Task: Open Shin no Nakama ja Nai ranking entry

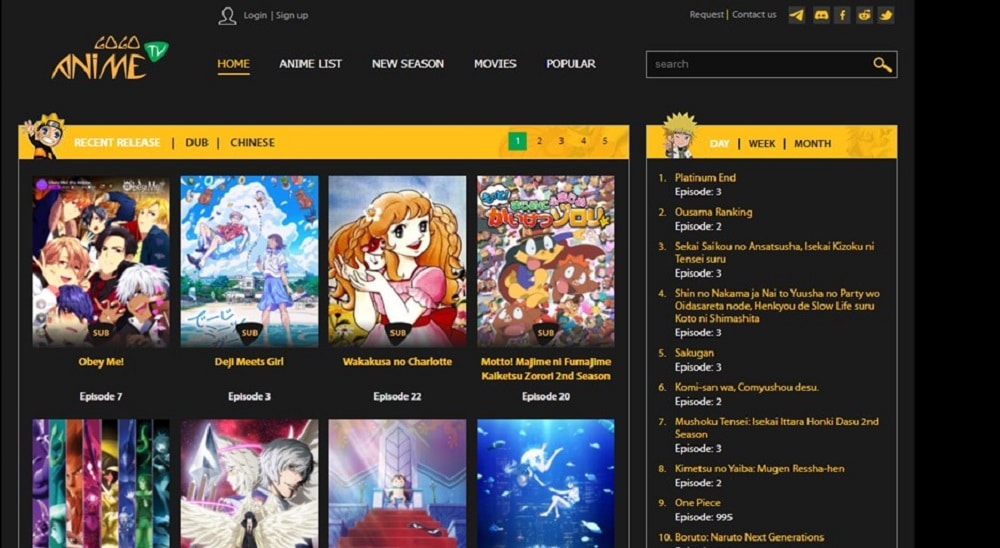Action: [x=777, y=306]
